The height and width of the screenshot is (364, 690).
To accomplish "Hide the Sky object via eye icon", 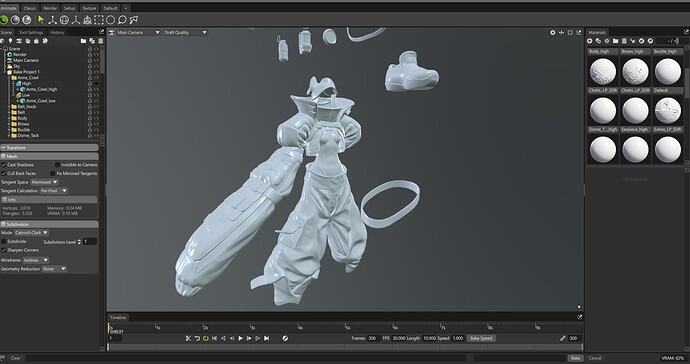I will (x=96, y=66).
